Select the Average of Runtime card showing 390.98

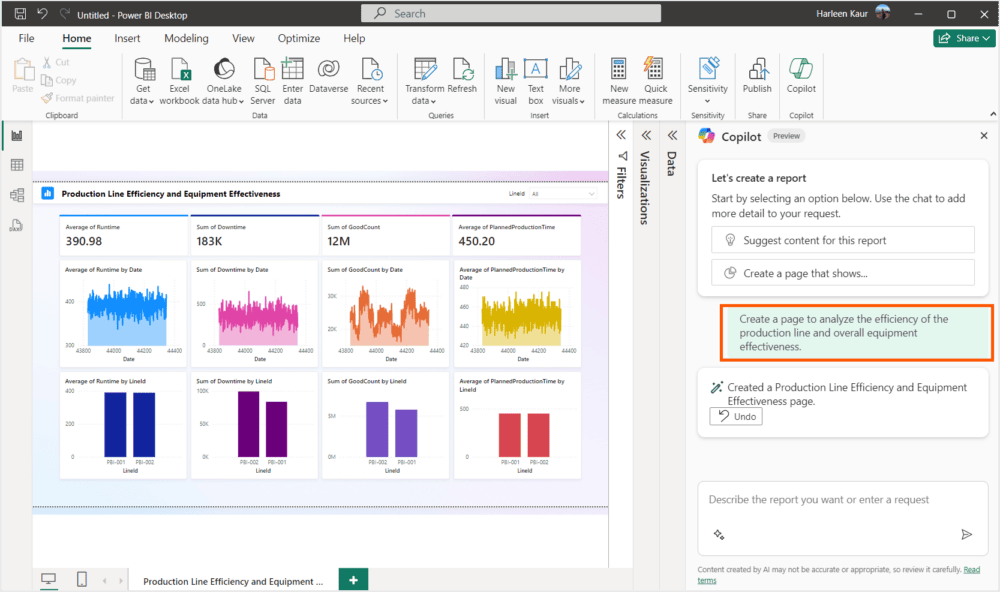123,235
